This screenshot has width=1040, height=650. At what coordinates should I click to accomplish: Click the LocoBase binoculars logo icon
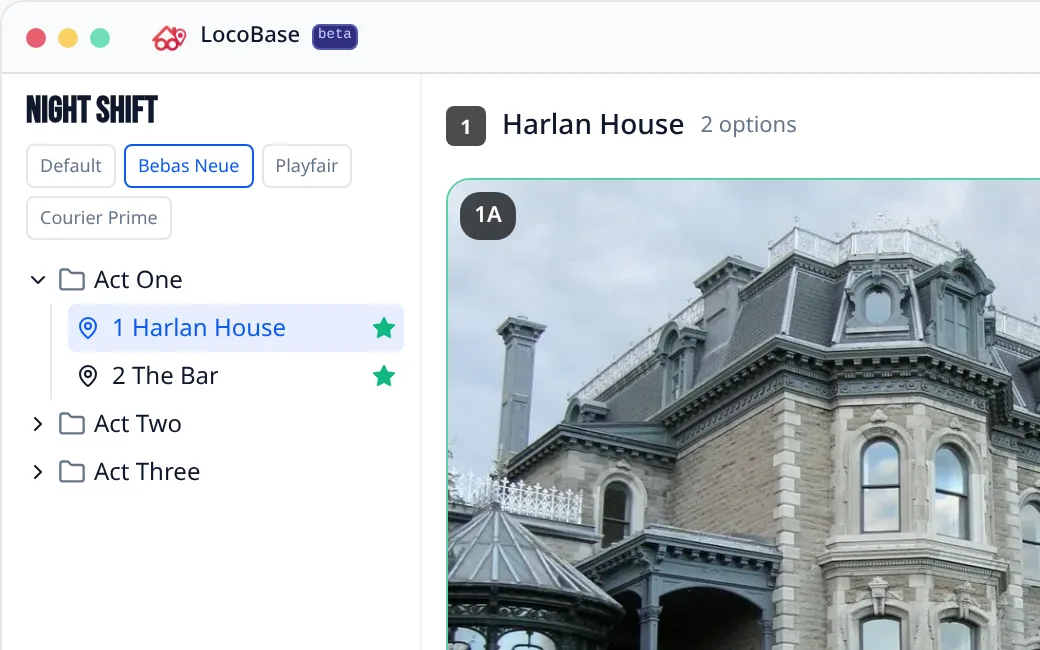point(169,38)
